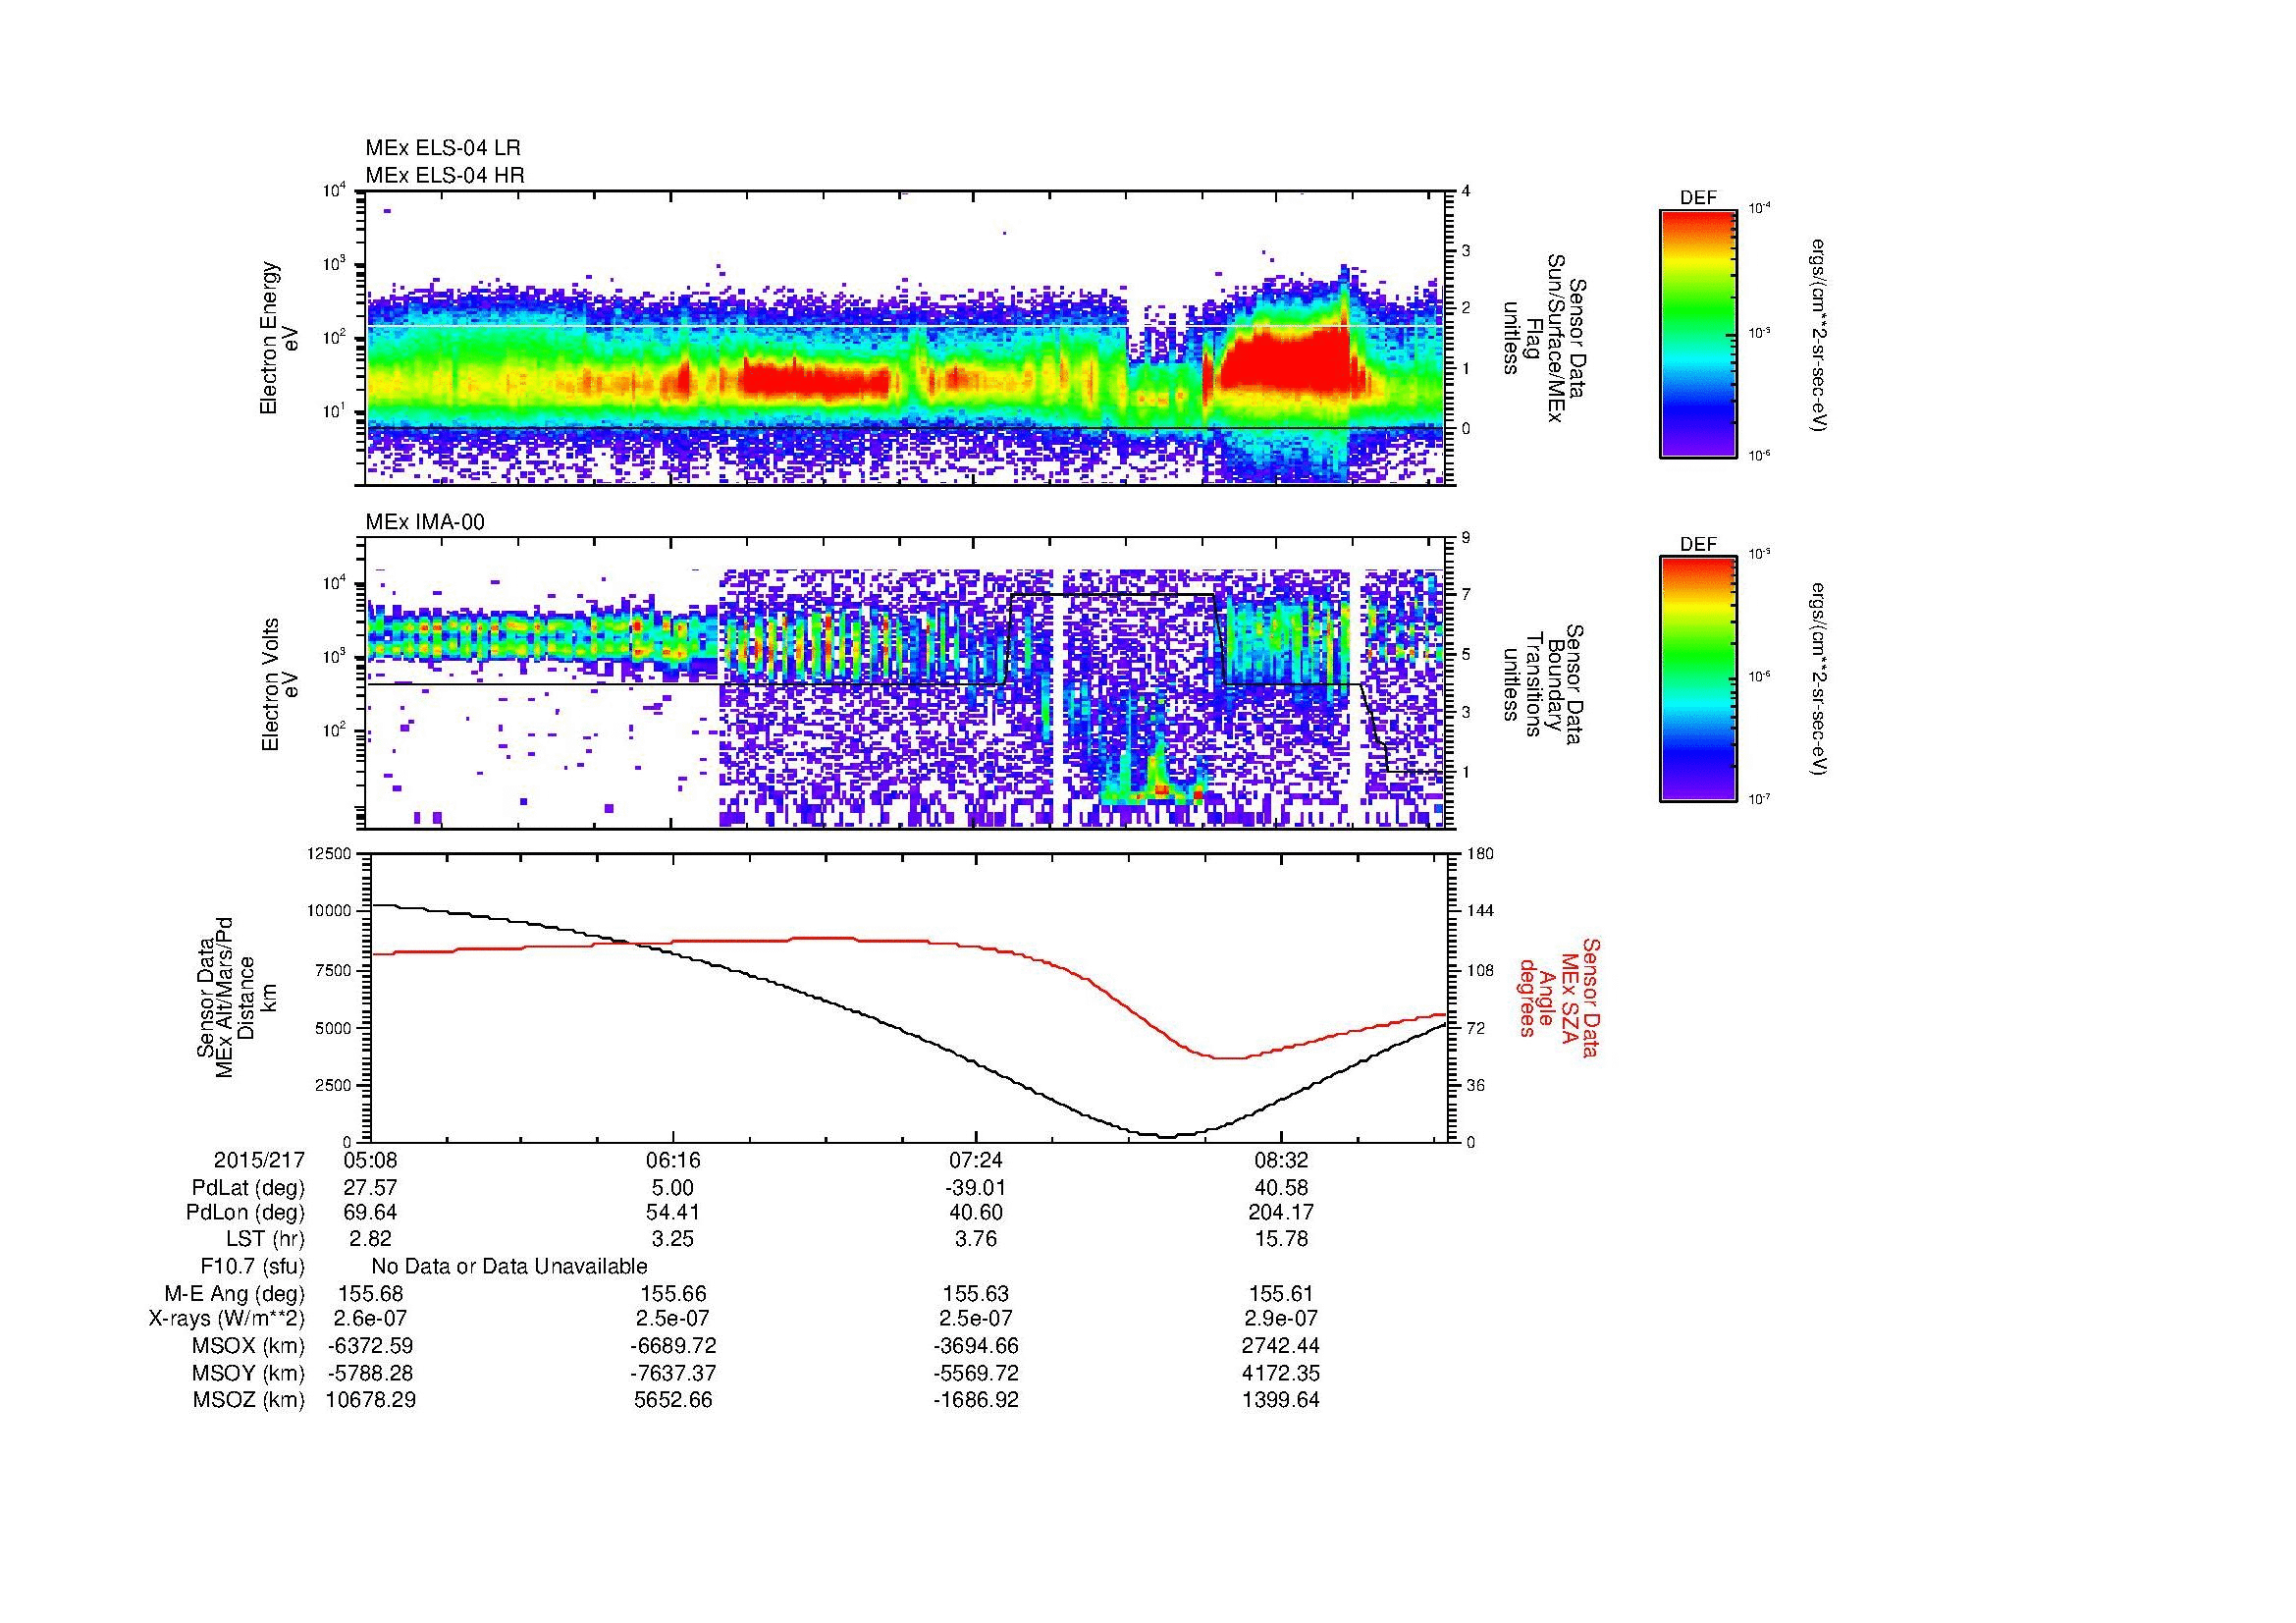The image size is (2296, 1623).
Task: Click the 'X-rays (W/m**2)' row label
Action: coord(227,1319)
